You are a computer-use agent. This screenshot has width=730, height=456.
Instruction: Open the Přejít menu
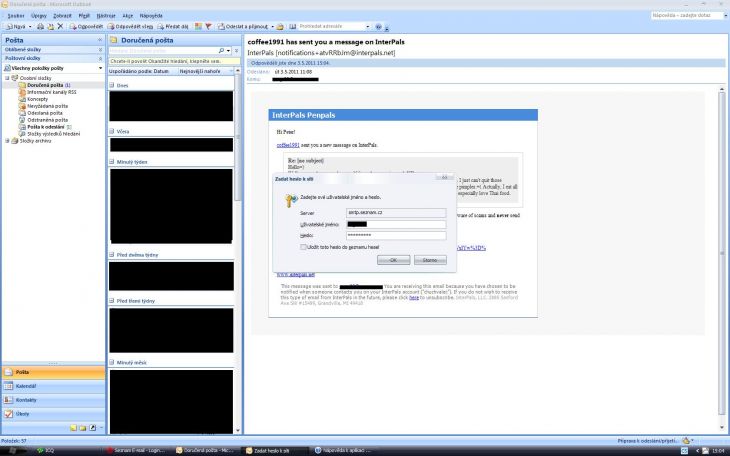tap(84, 16)
